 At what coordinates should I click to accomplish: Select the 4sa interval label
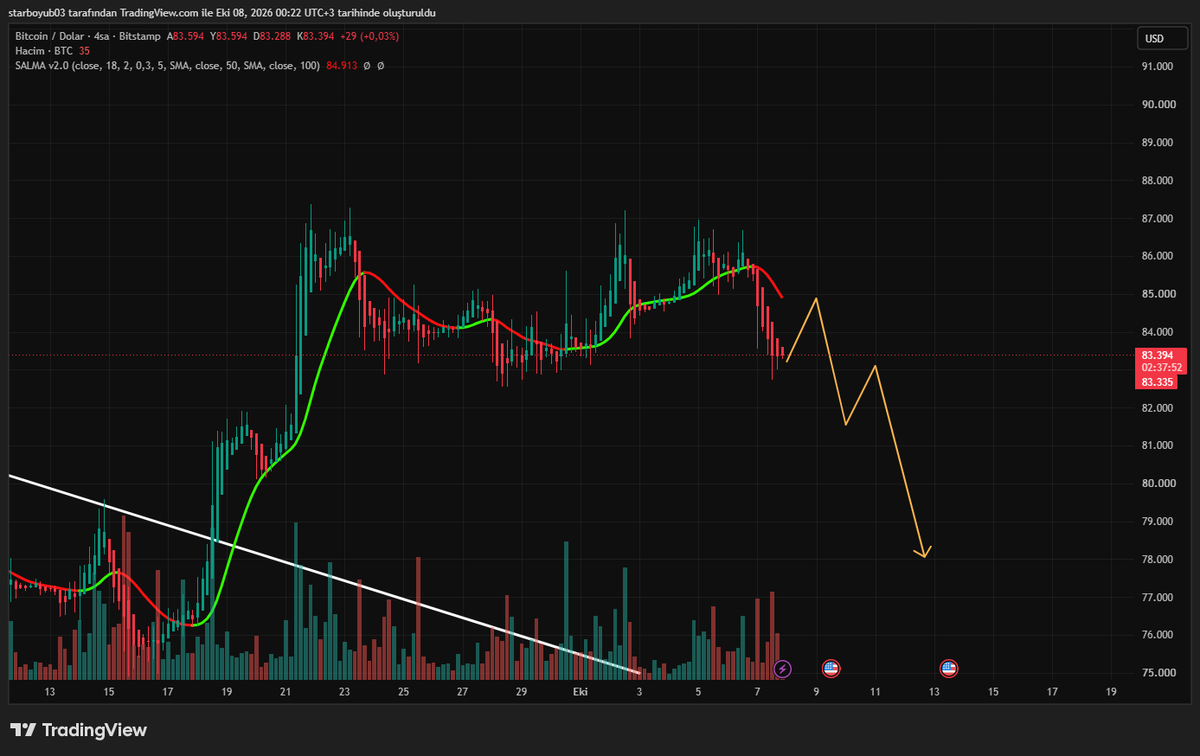103,37
